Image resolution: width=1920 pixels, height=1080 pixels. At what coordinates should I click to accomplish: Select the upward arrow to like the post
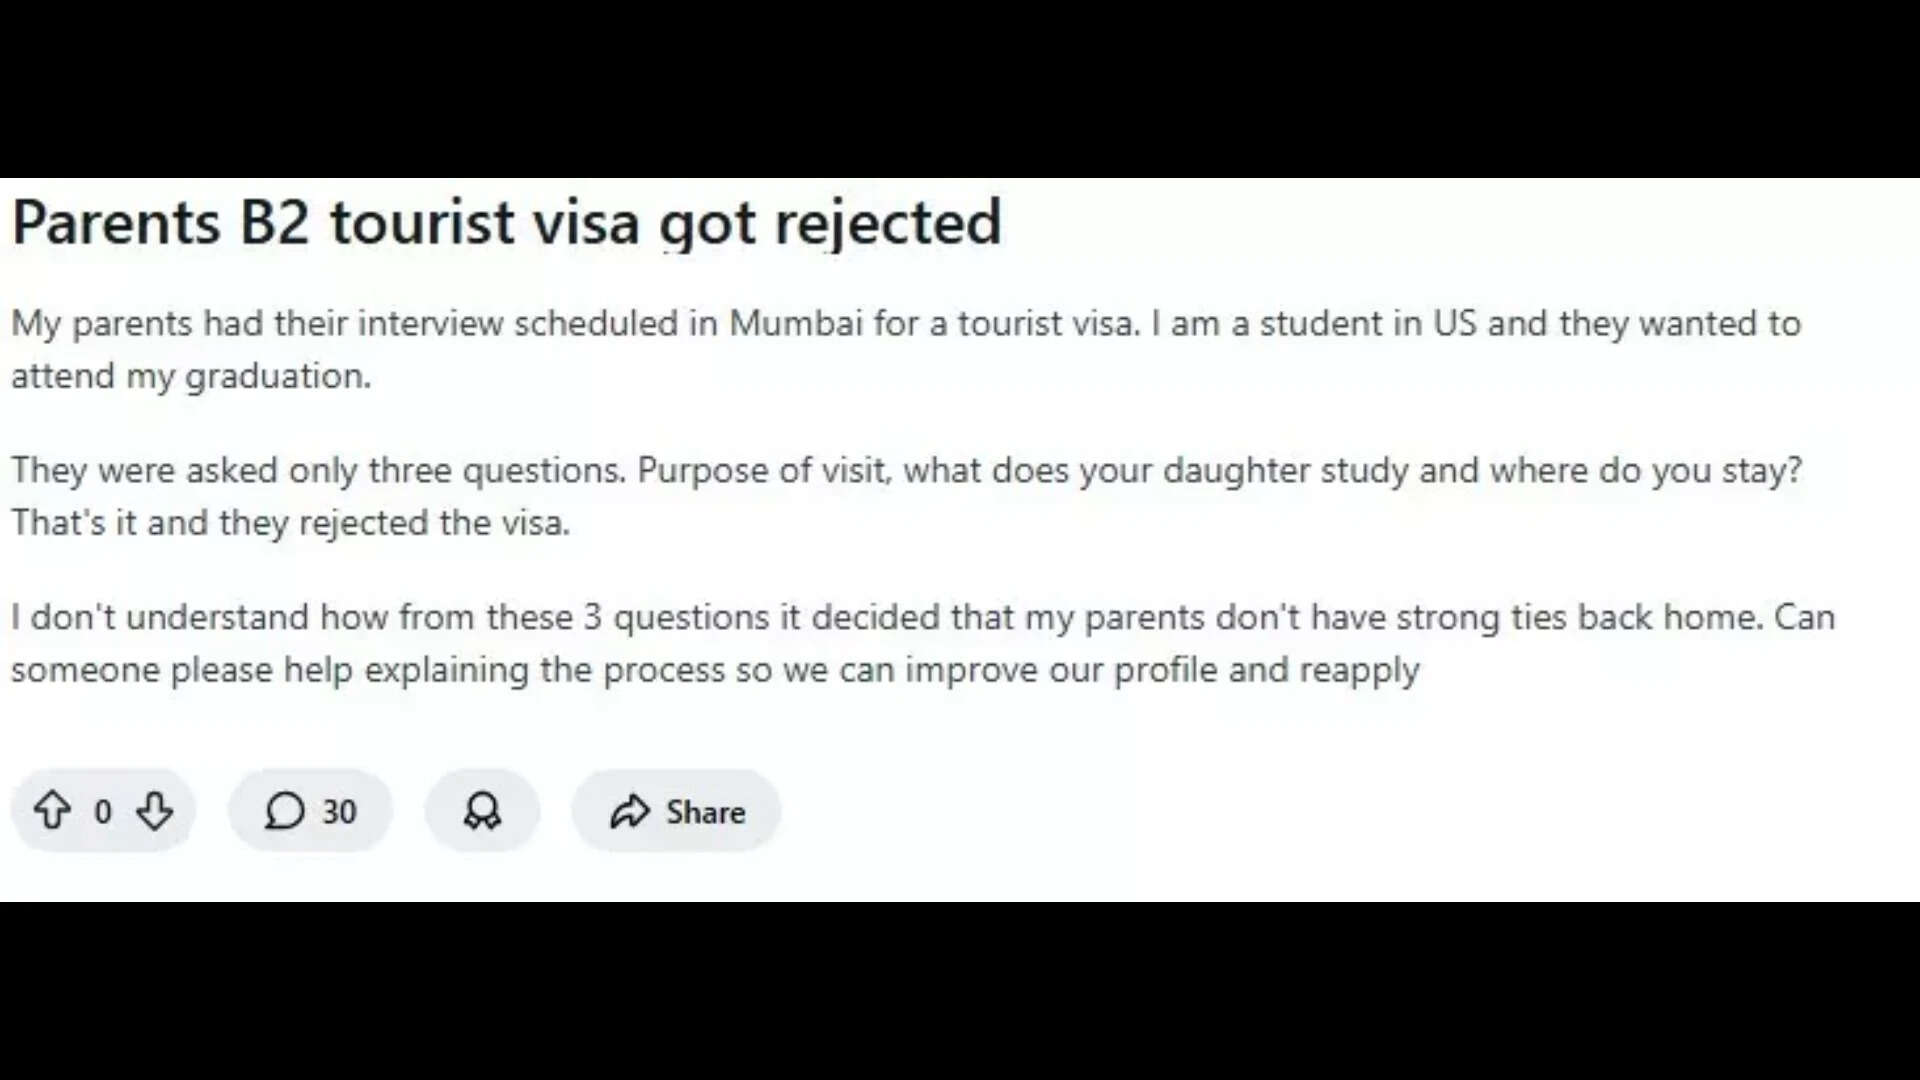(54, 812)
